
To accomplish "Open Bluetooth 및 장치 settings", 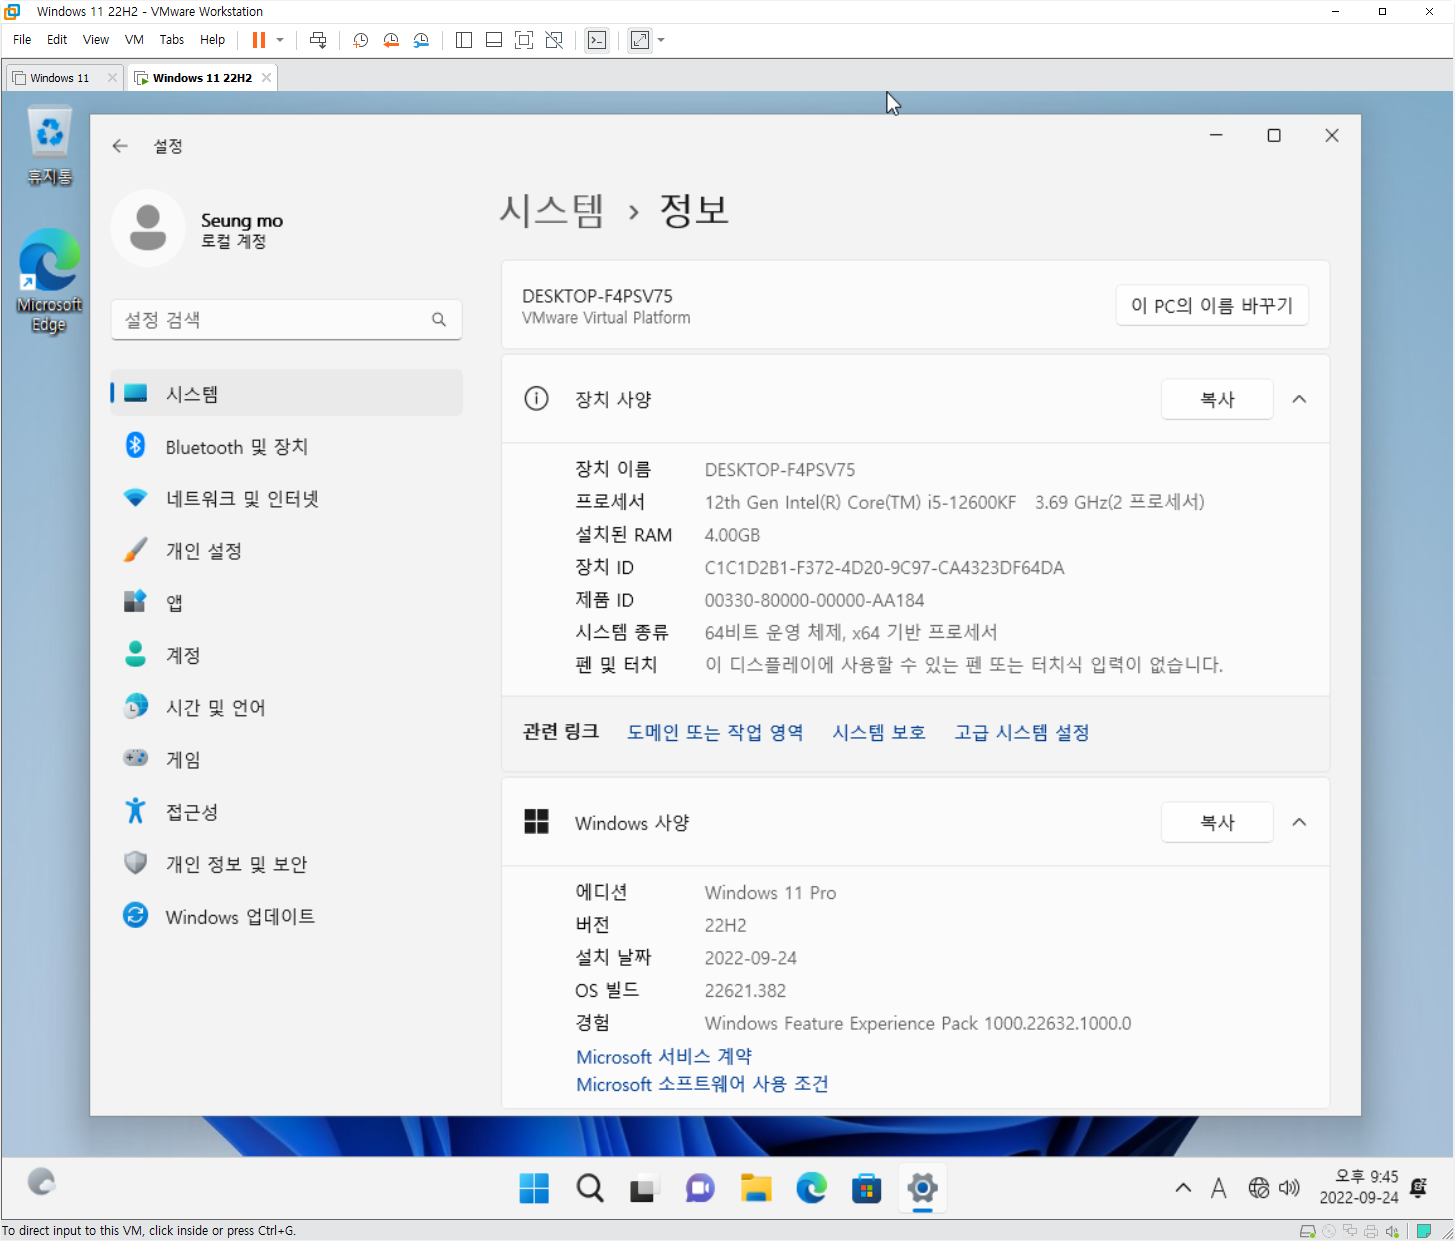I will (286, 446).
